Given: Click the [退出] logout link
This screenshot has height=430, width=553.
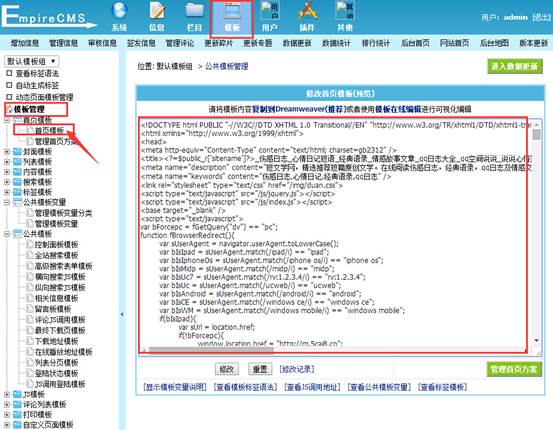Looking at the screenshot, I should tap(541, 17).
